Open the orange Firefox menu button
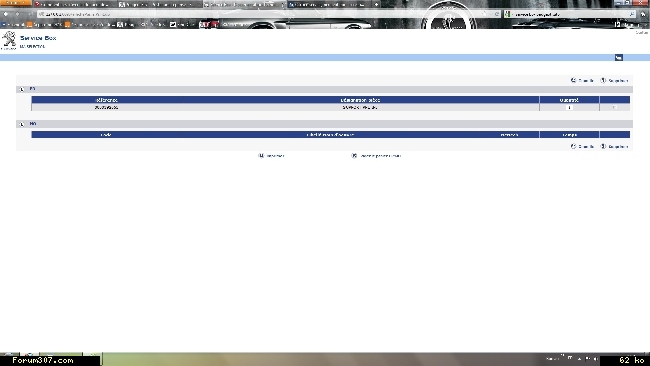This screenshot has height=366, width=650. [x=15, y=3]
